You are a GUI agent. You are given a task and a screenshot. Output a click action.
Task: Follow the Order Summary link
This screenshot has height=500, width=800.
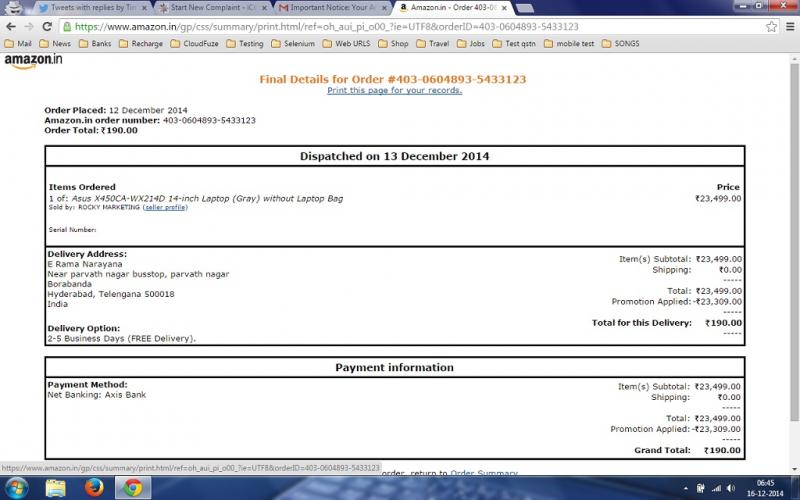(484, 472)
